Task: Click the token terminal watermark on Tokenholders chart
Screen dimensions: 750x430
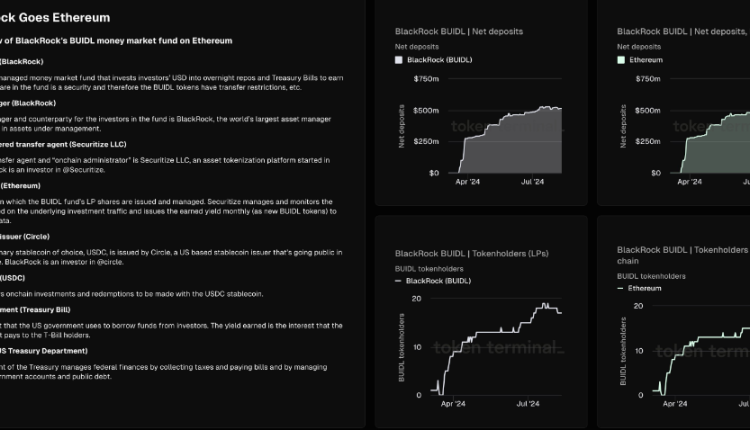Action: (498, 348)
